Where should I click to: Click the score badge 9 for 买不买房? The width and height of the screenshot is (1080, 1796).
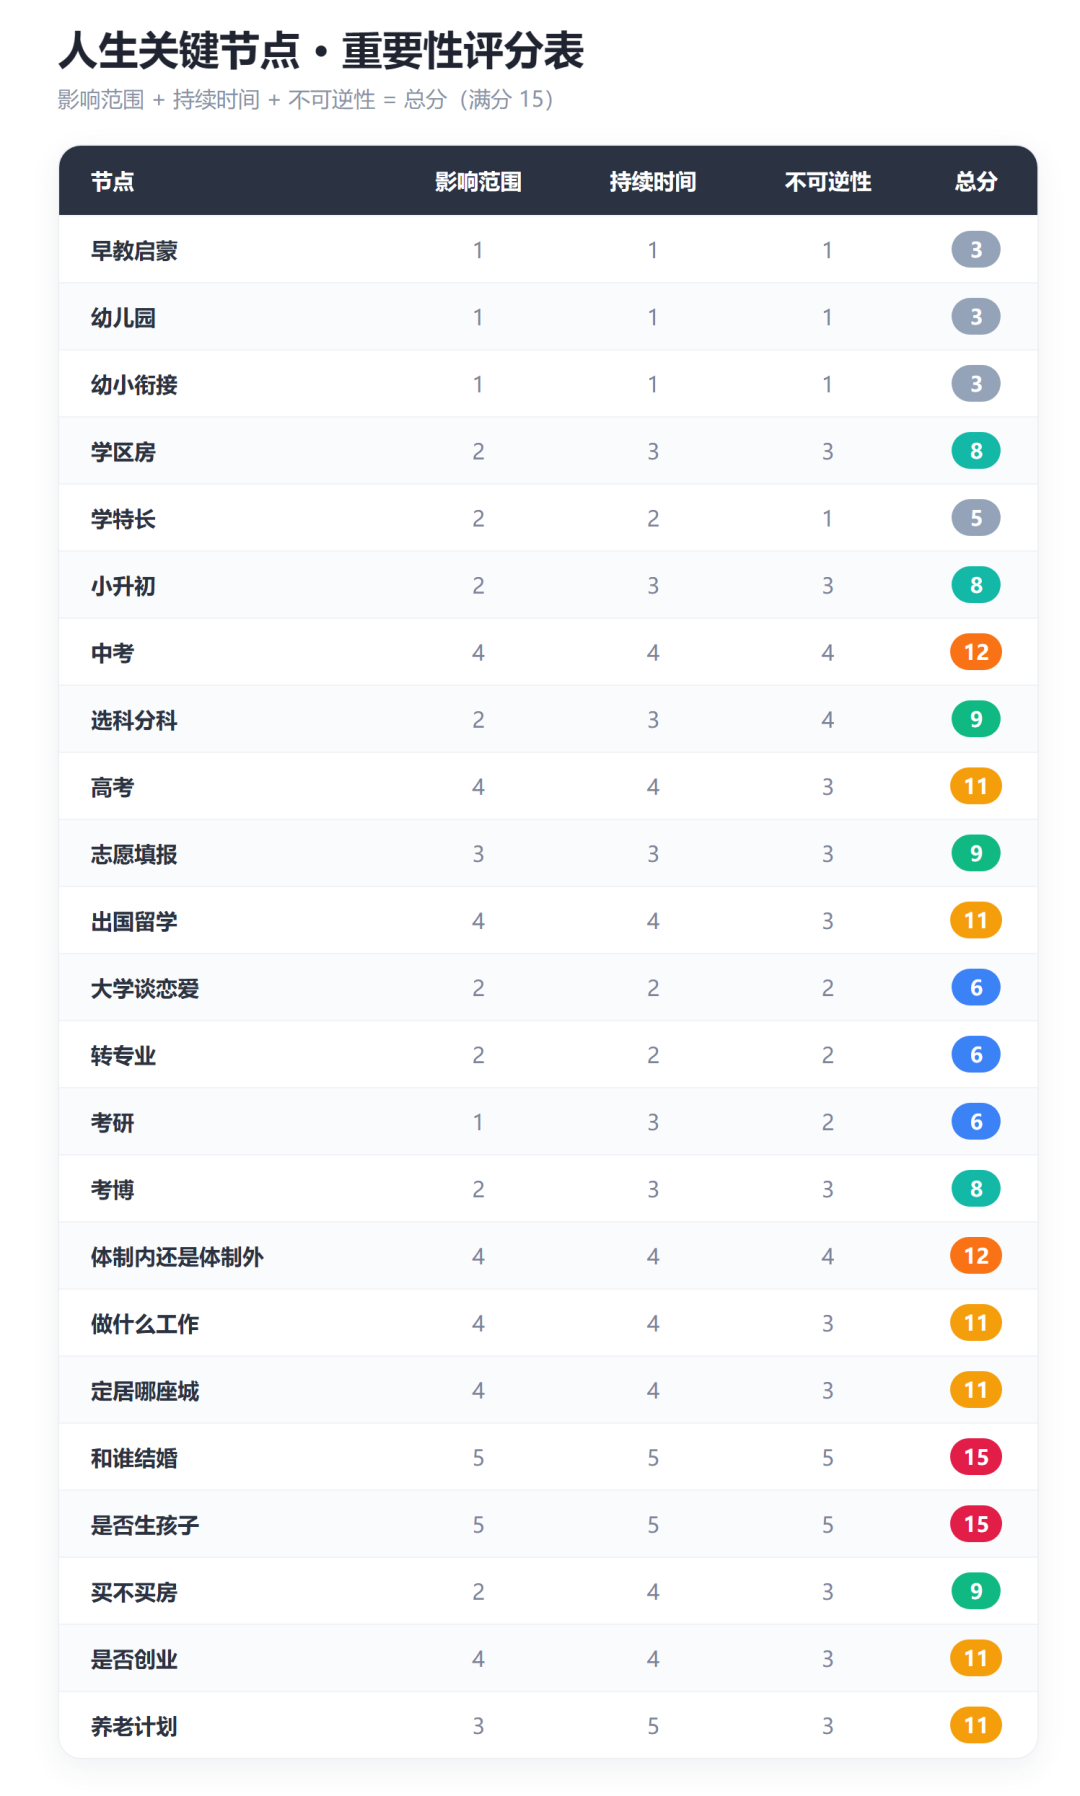[976, 1591]
